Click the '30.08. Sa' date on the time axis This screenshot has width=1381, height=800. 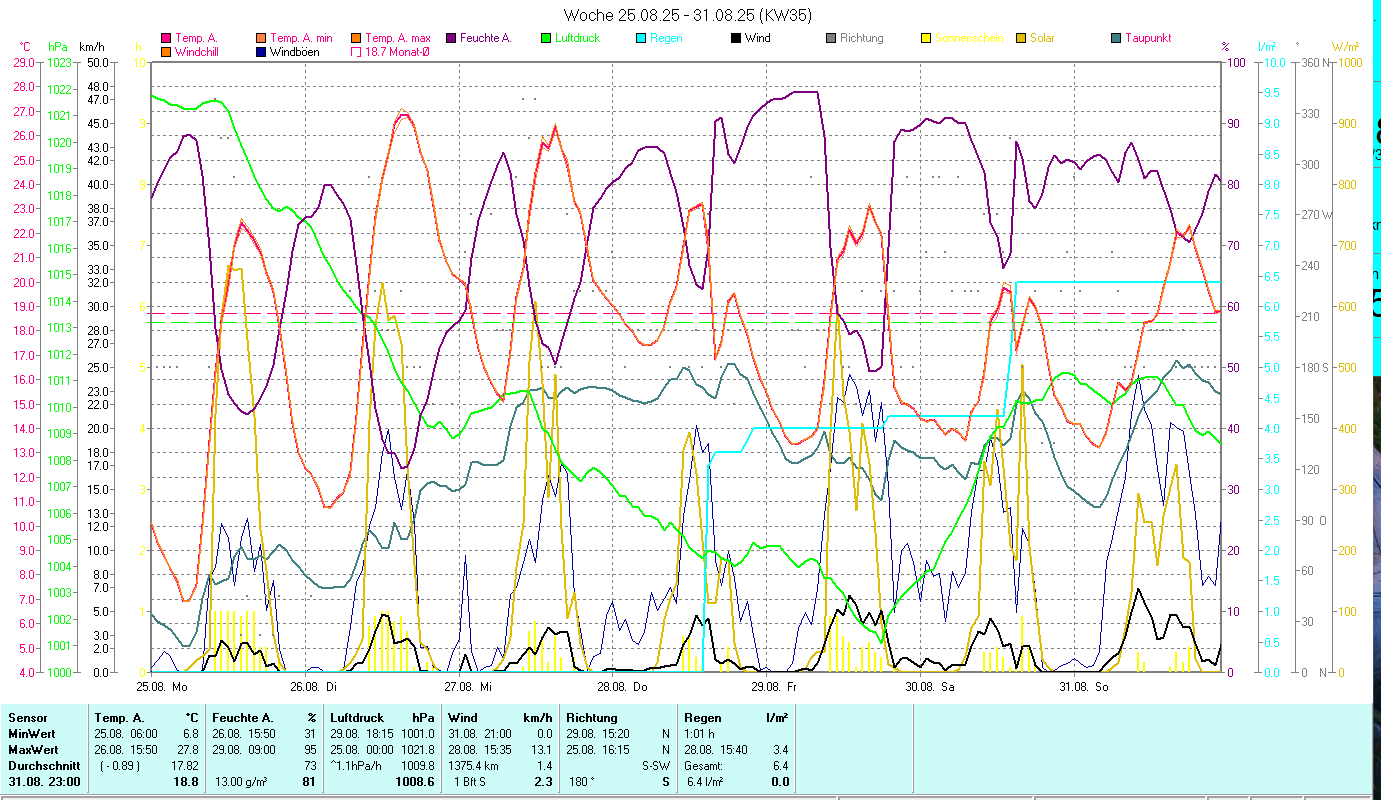pos(930,687)
